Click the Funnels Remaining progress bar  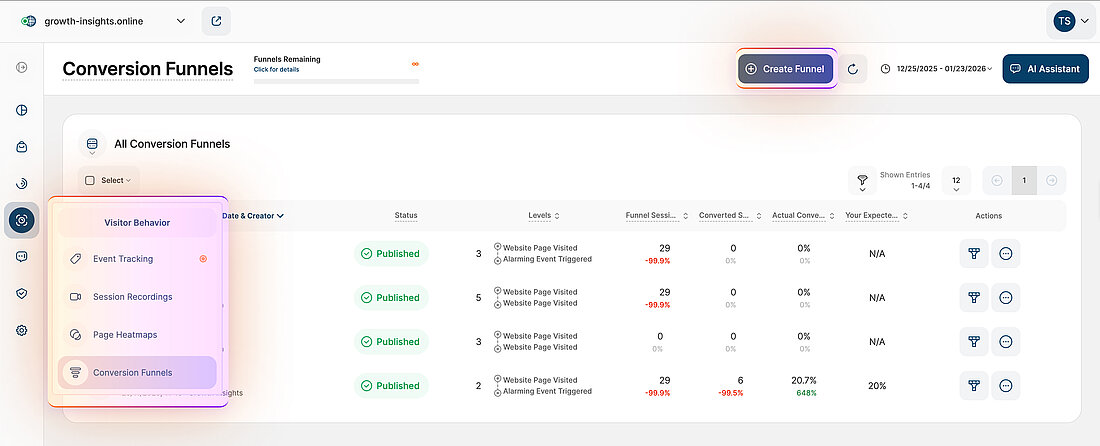[x=336, y=81]
